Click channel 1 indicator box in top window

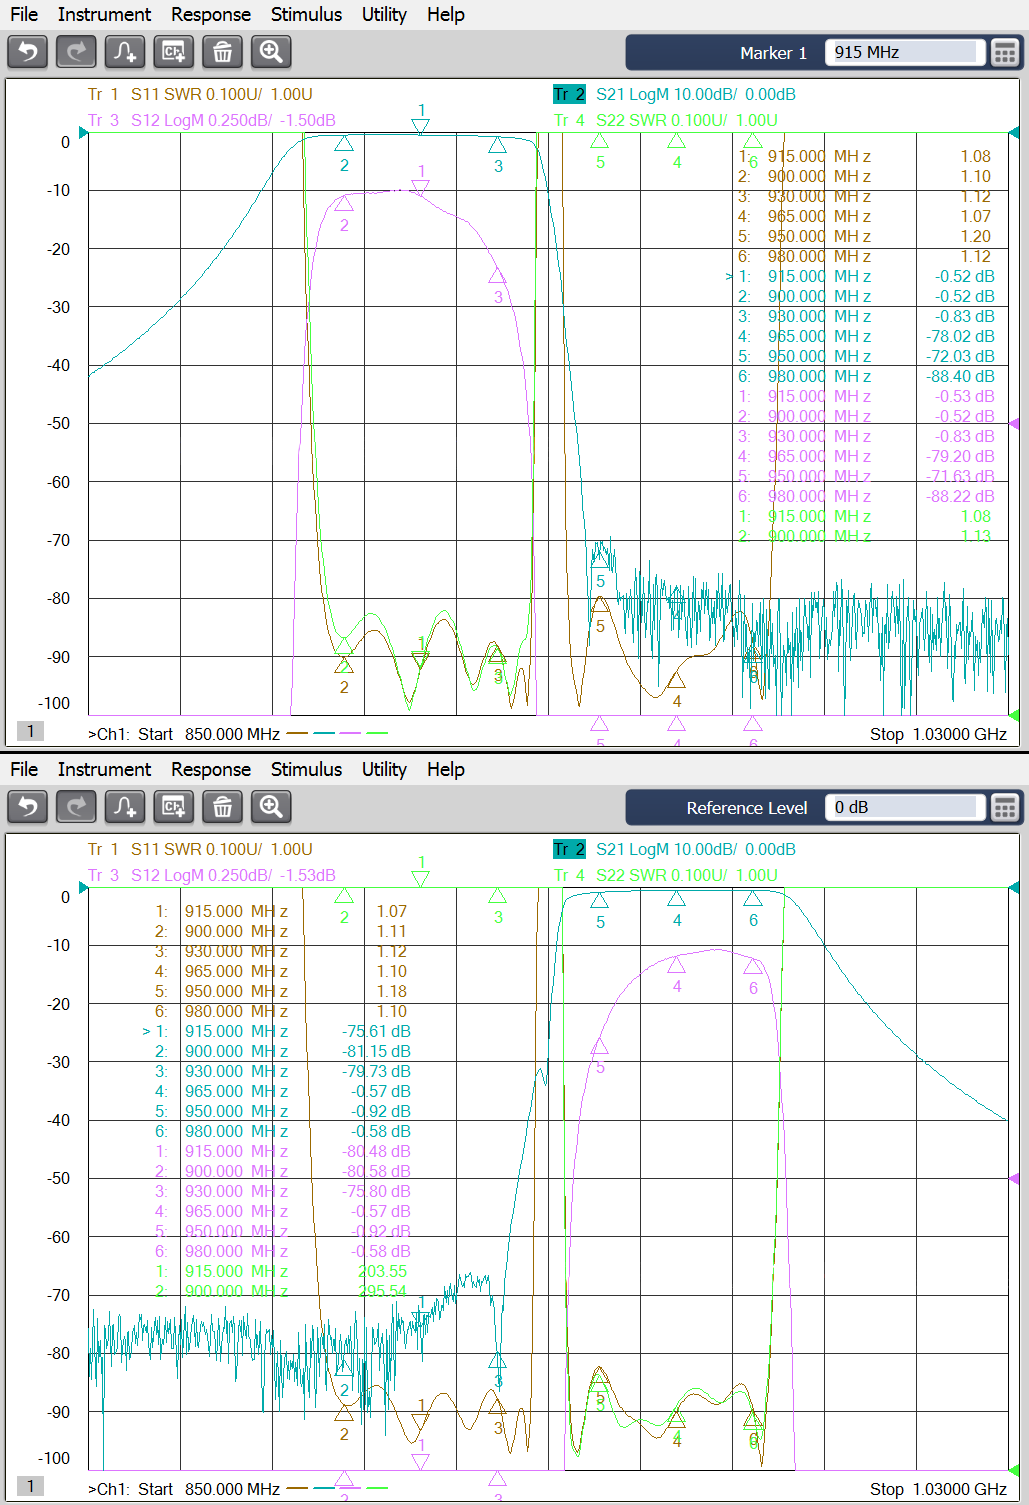pos(30,732)
